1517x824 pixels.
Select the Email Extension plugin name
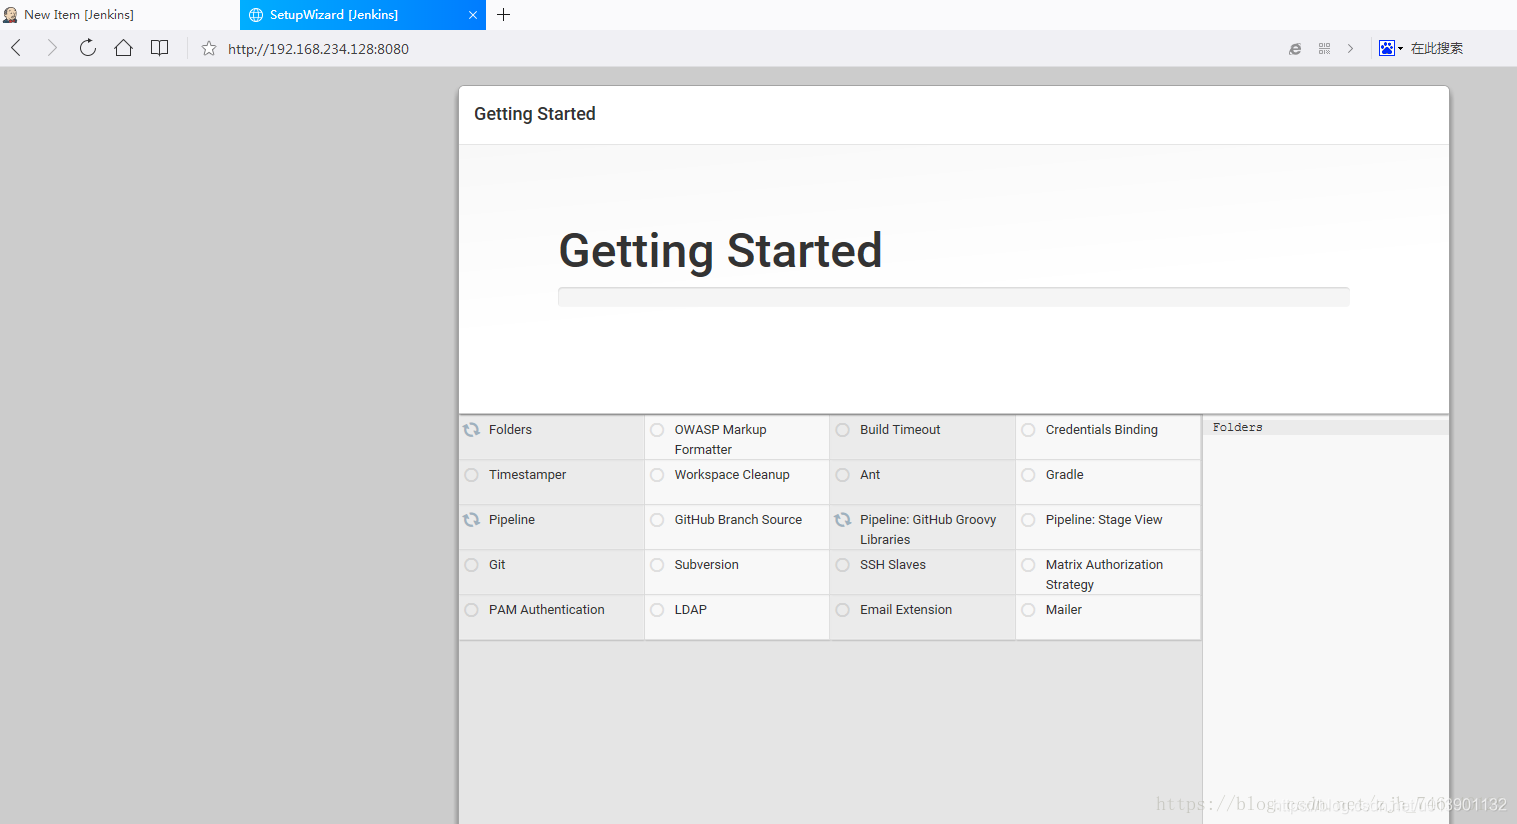coord(906,610)
